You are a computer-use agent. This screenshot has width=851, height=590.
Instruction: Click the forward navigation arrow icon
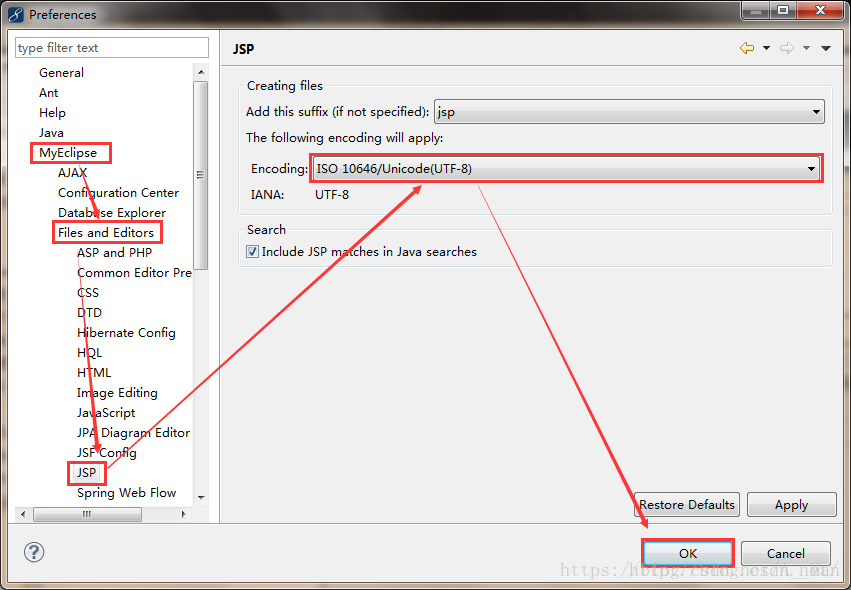[786, 48]
